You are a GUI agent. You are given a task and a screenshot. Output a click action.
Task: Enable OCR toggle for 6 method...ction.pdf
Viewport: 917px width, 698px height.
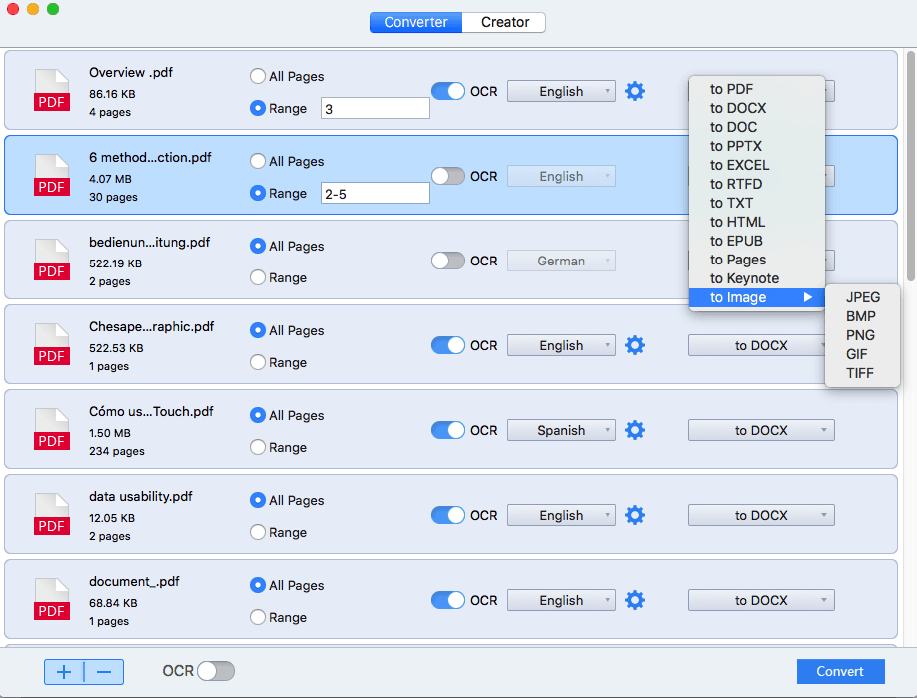[x=448, y=176]
